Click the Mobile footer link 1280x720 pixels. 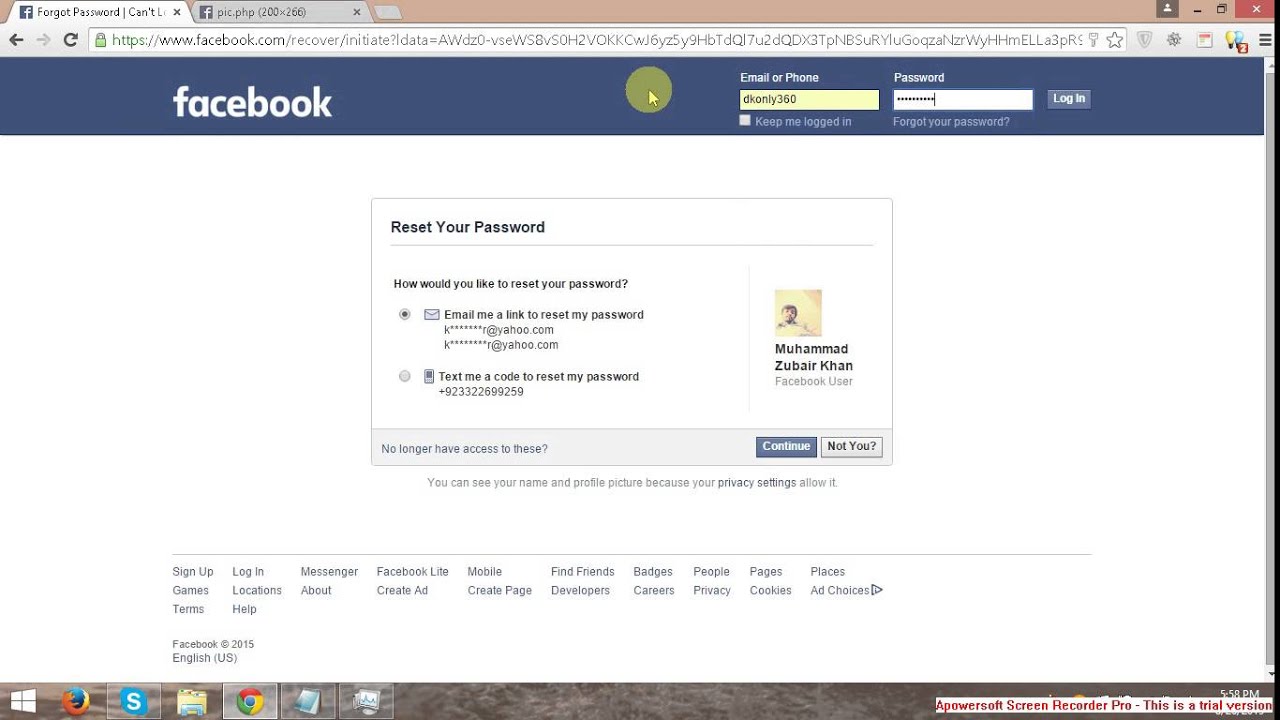(485, 572)
